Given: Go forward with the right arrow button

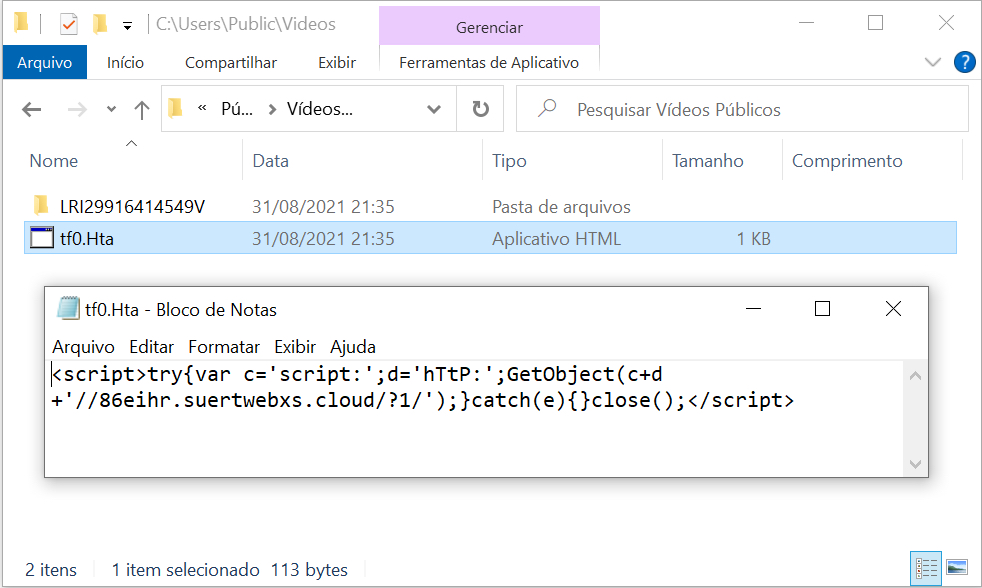Looking at the screenshot, I should coord(77,110).
